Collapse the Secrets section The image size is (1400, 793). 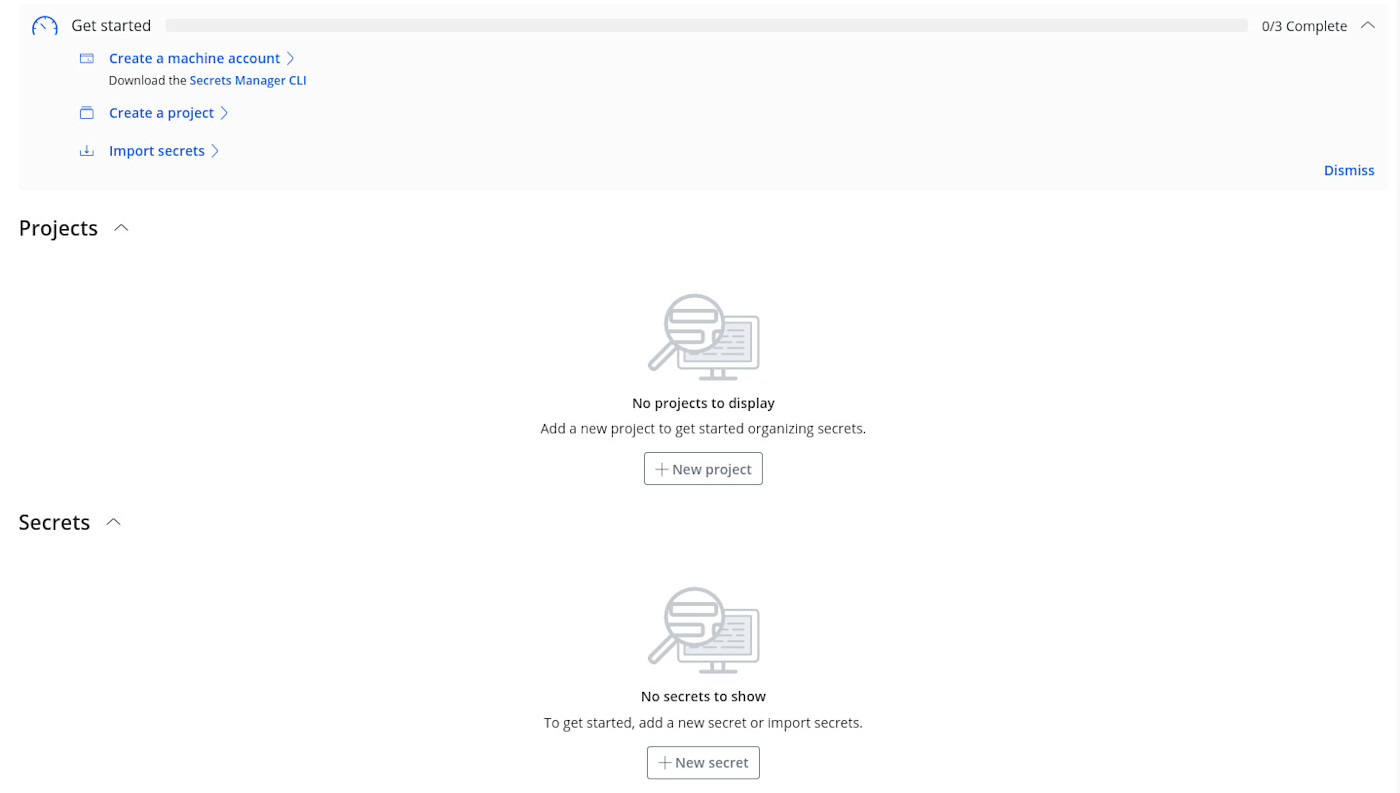(112, 521)
